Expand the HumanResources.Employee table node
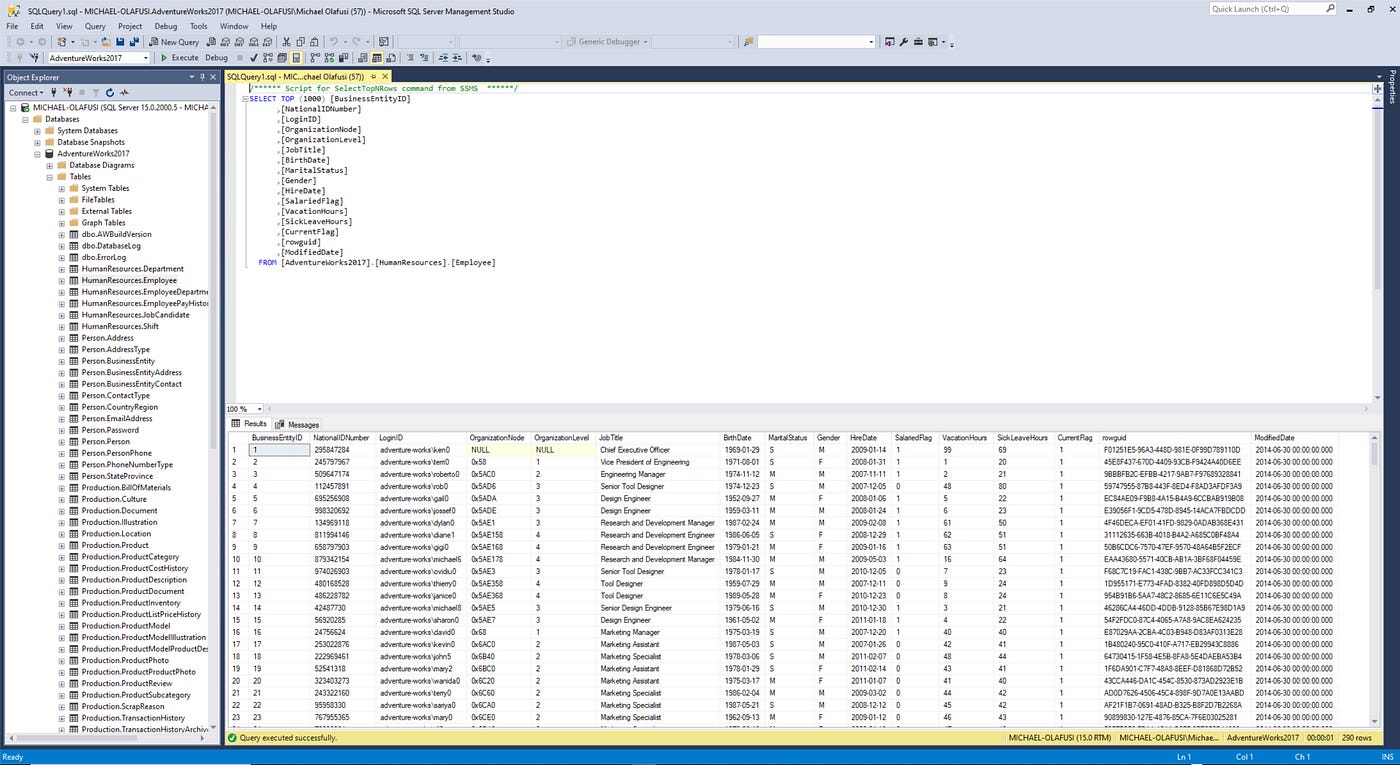This screenshot has height=765, width=1400. click(61, 281)
